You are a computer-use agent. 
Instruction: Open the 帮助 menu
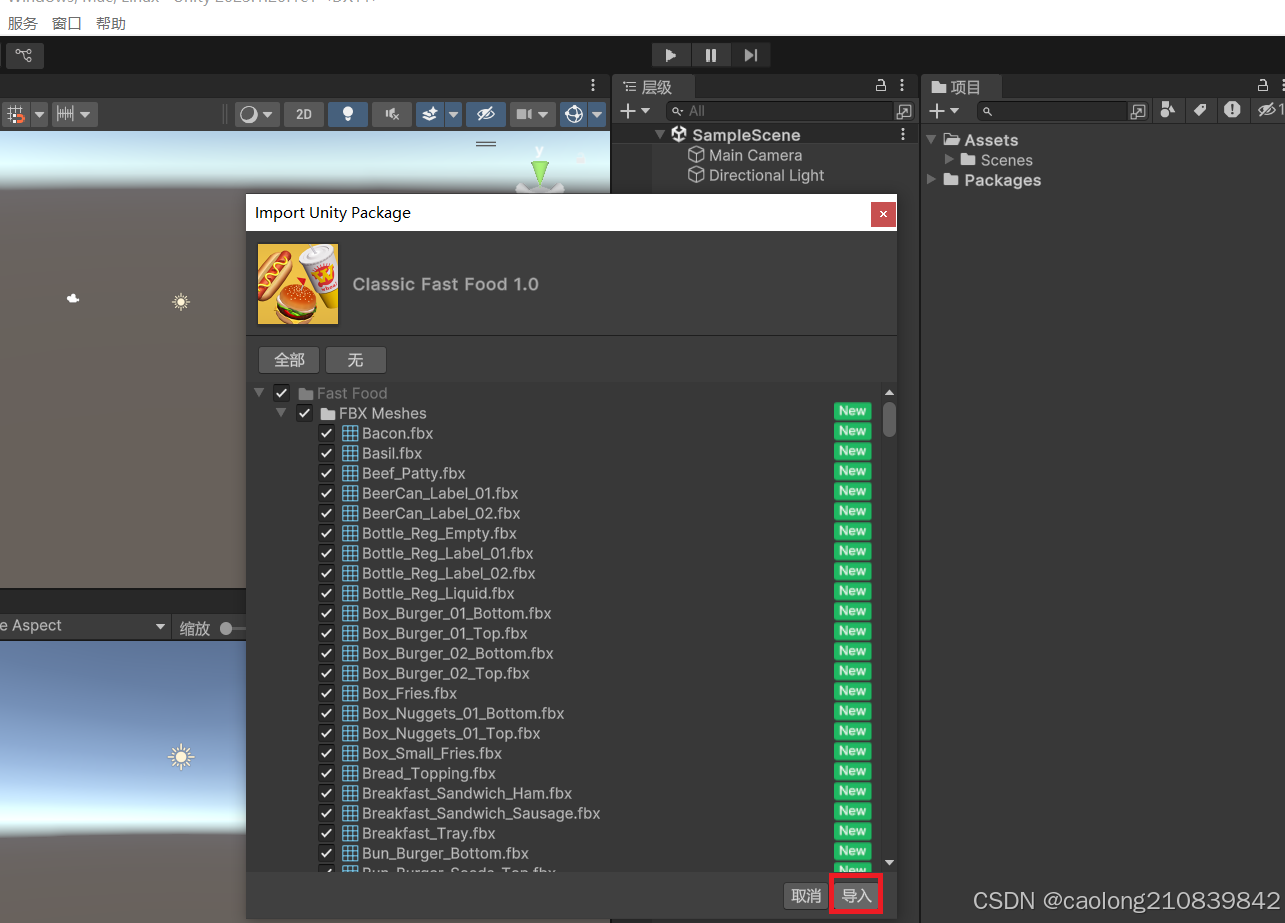coord(111,23)
